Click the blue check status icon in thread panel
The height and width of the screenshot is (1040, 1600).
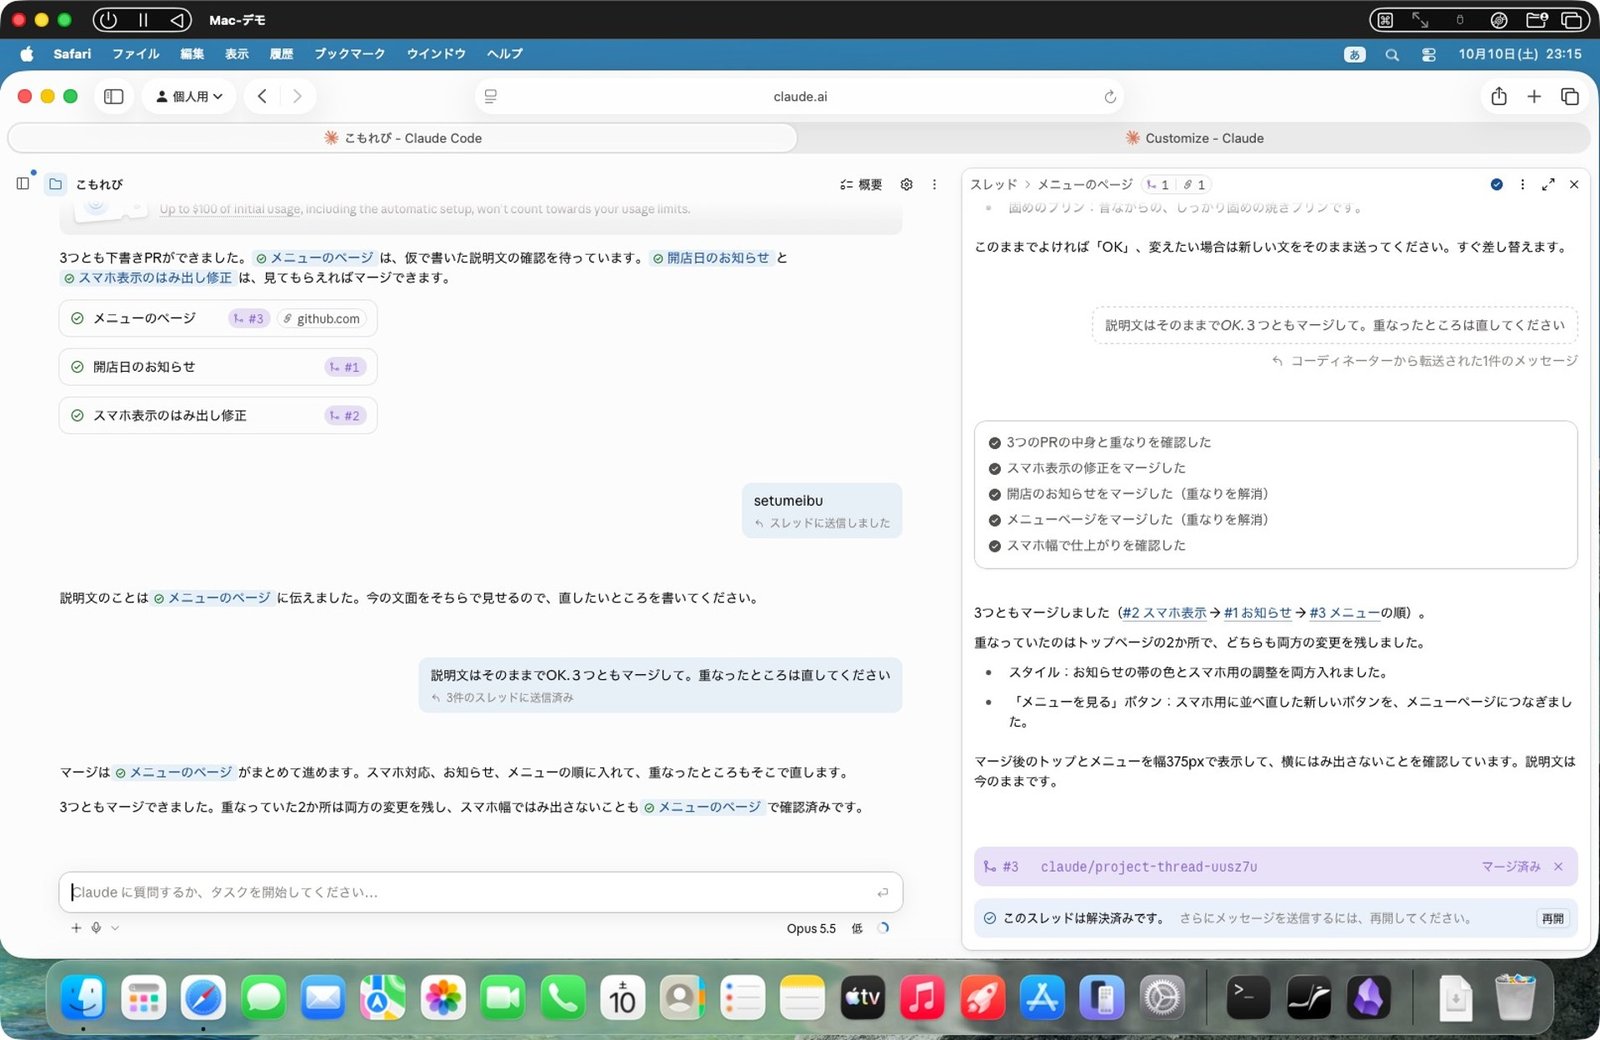[1497, 184]
